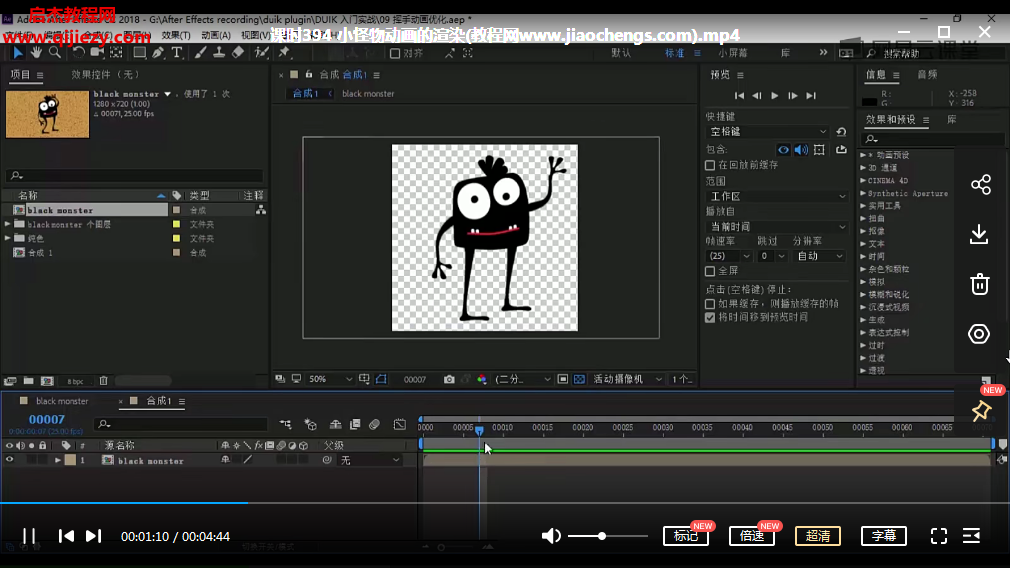Viewport: 1010px width, 568px height.
Task: Click the video player record circle icon
Action: coord(979,334)
